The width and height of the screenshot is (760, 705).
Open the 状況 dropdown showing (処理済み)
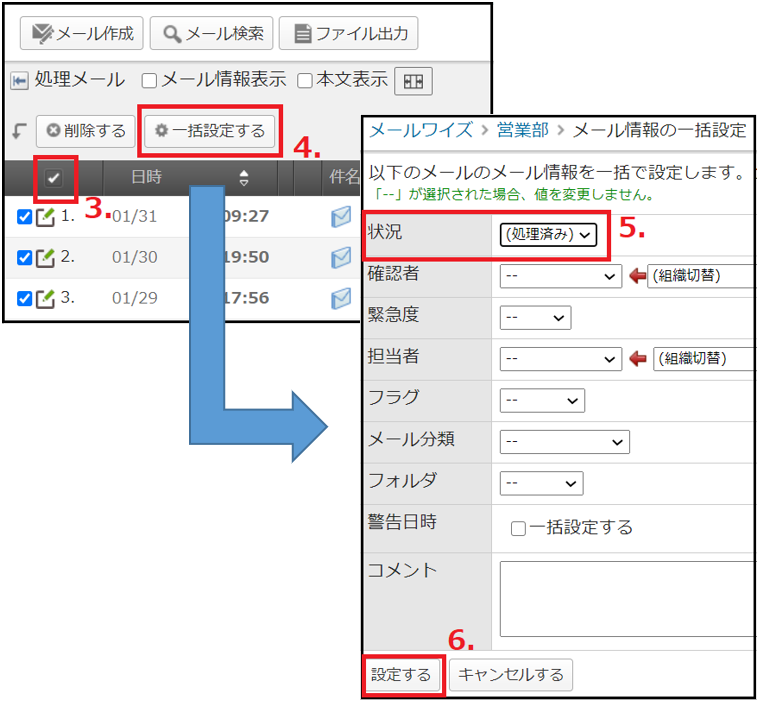548,235
